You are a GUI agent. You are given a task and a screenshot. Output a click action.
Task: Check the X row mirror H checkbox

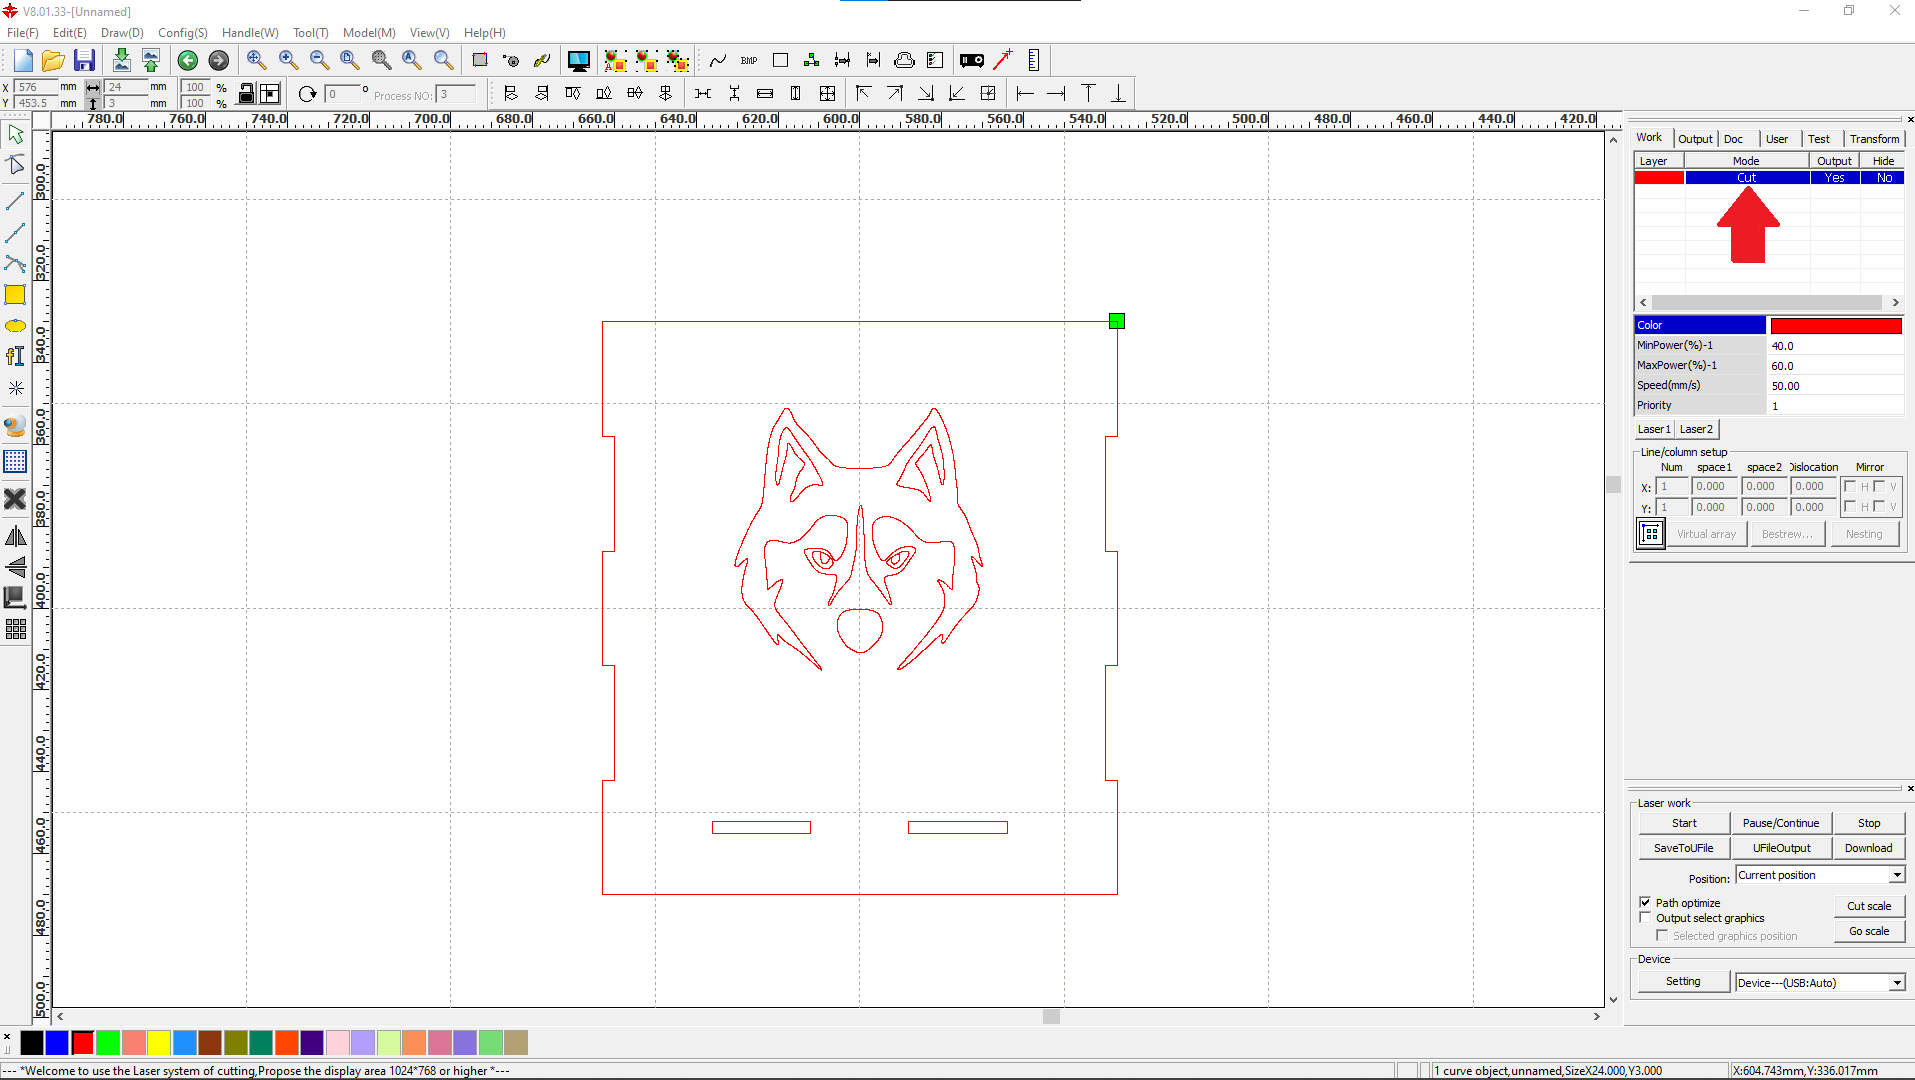[1850, 487]
